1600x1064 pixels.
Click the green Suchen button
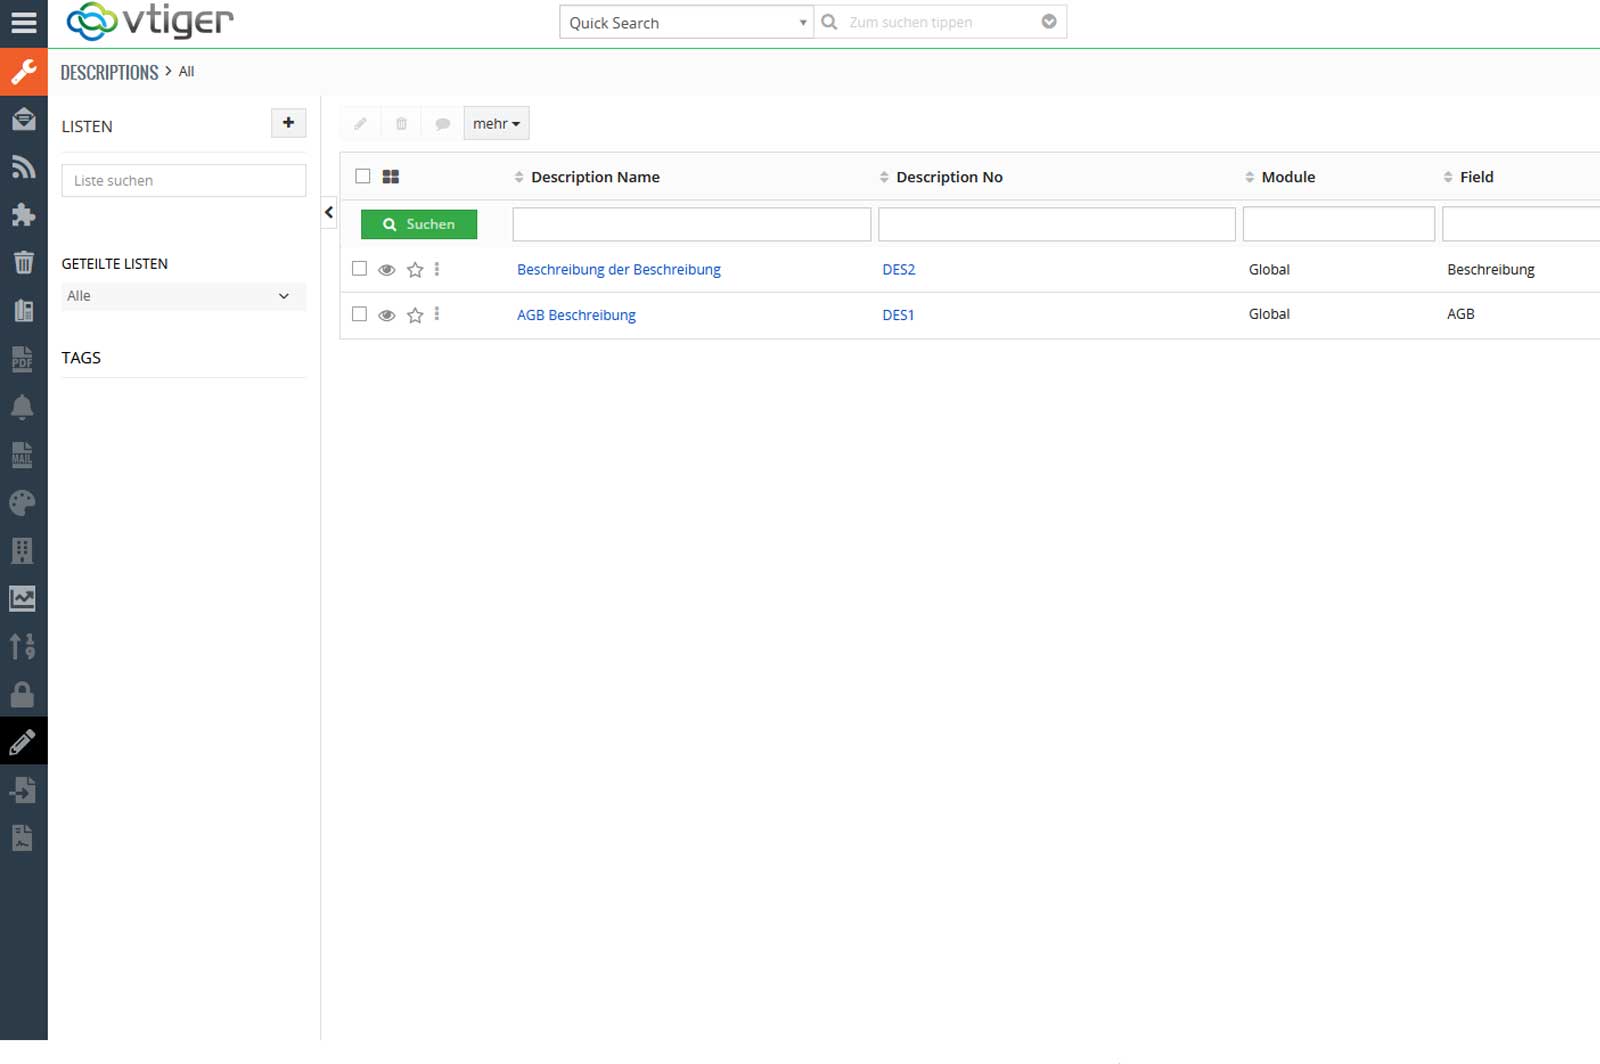click(x=419, y=224)
